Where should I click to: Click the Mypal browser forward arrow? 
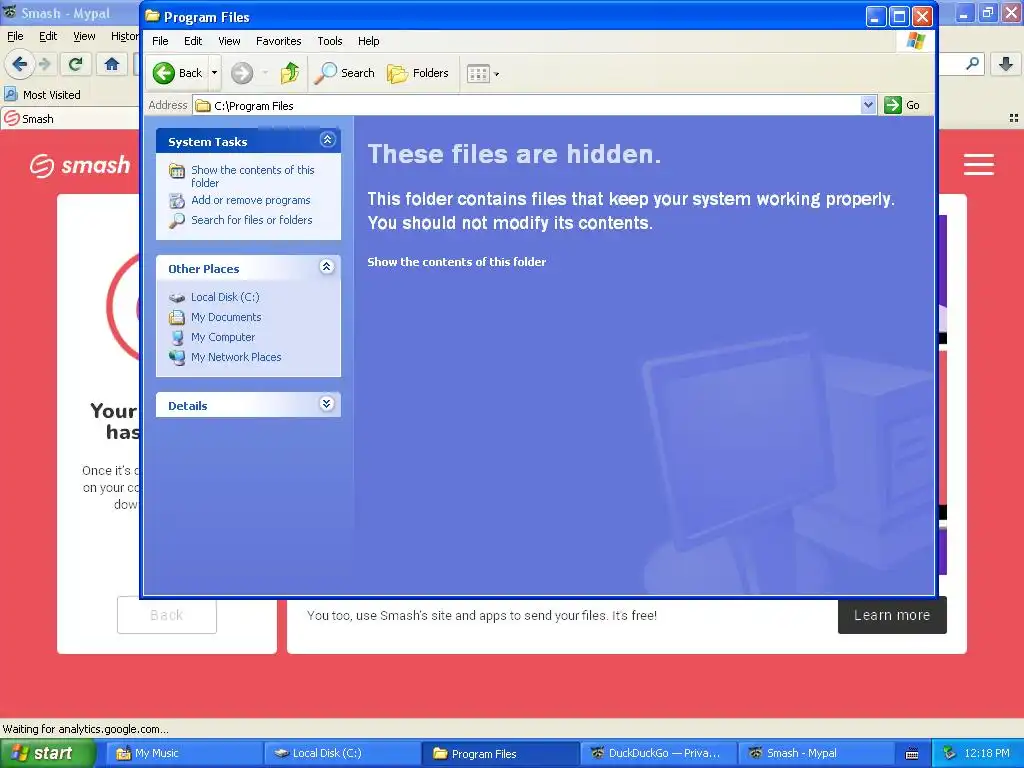click(44, 64)
